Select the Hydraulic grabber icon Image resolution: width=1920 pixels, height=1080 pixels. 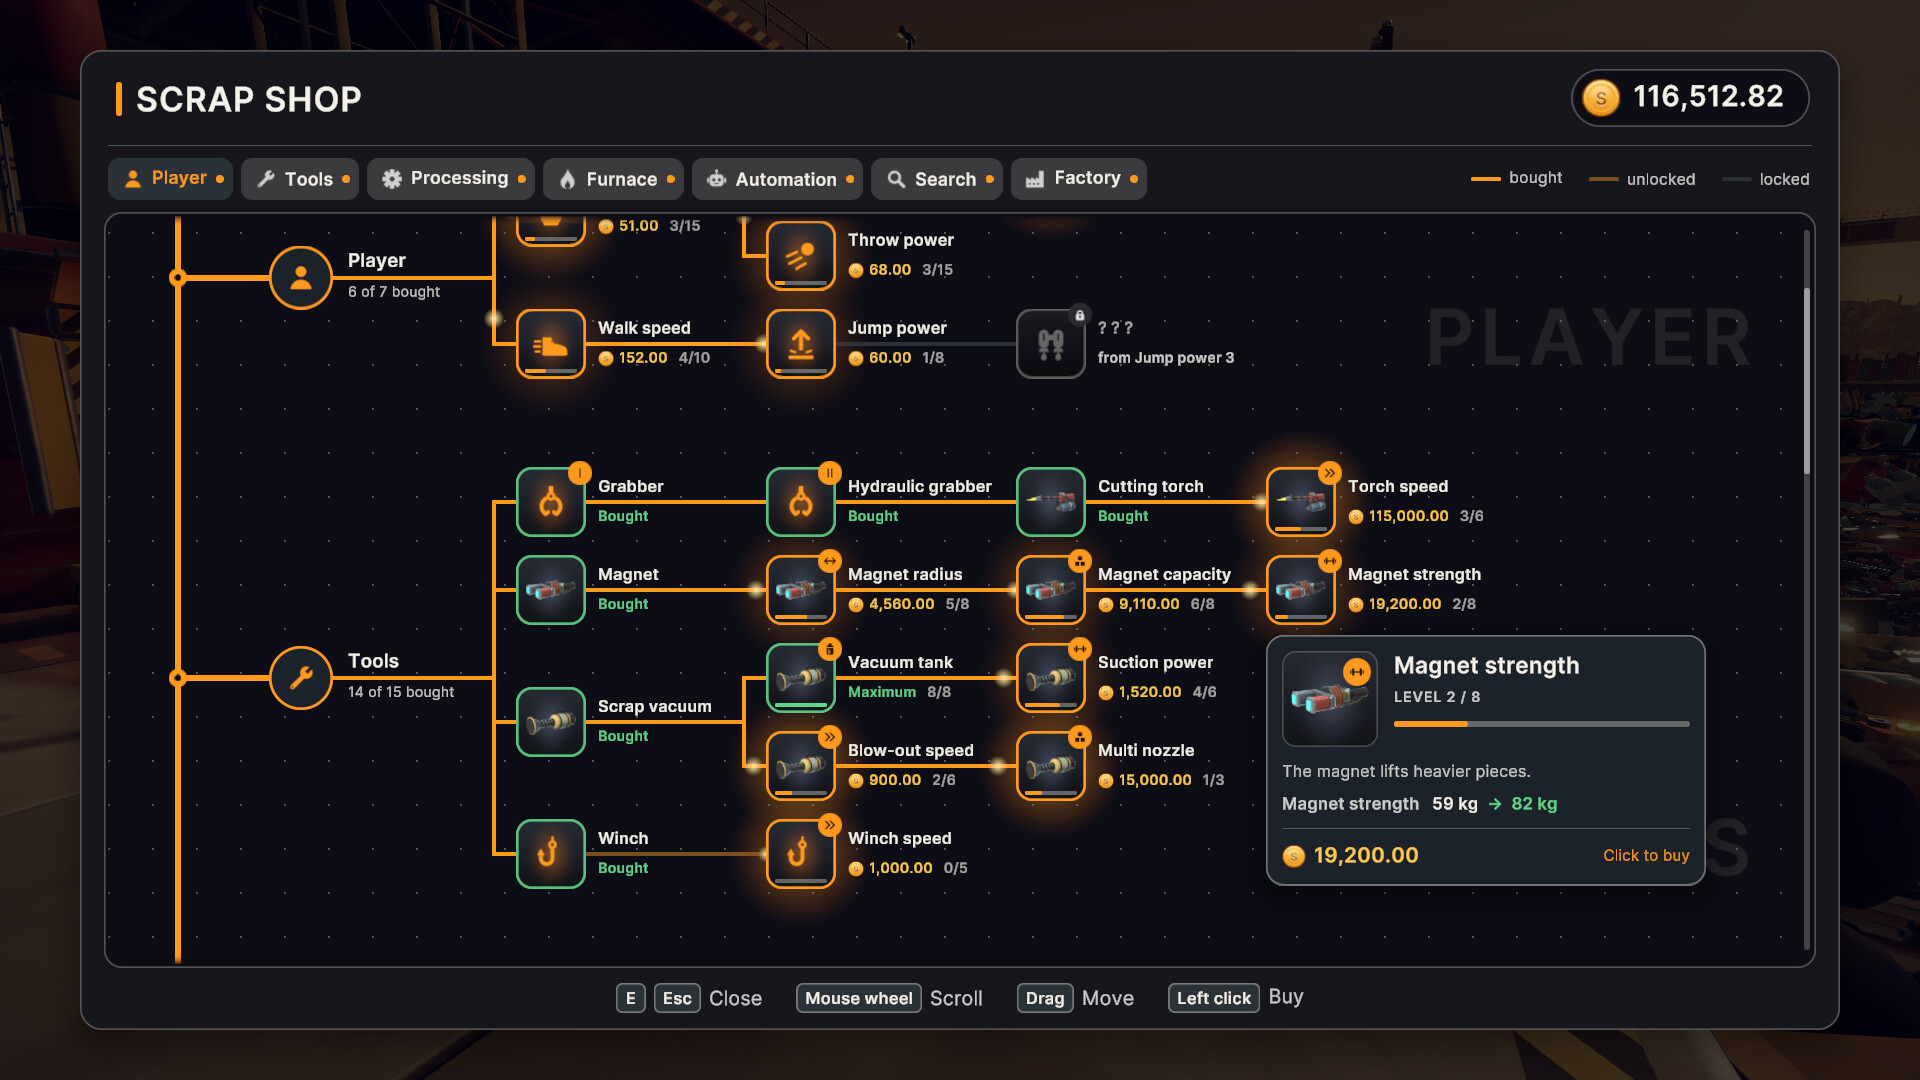[800, 502]
